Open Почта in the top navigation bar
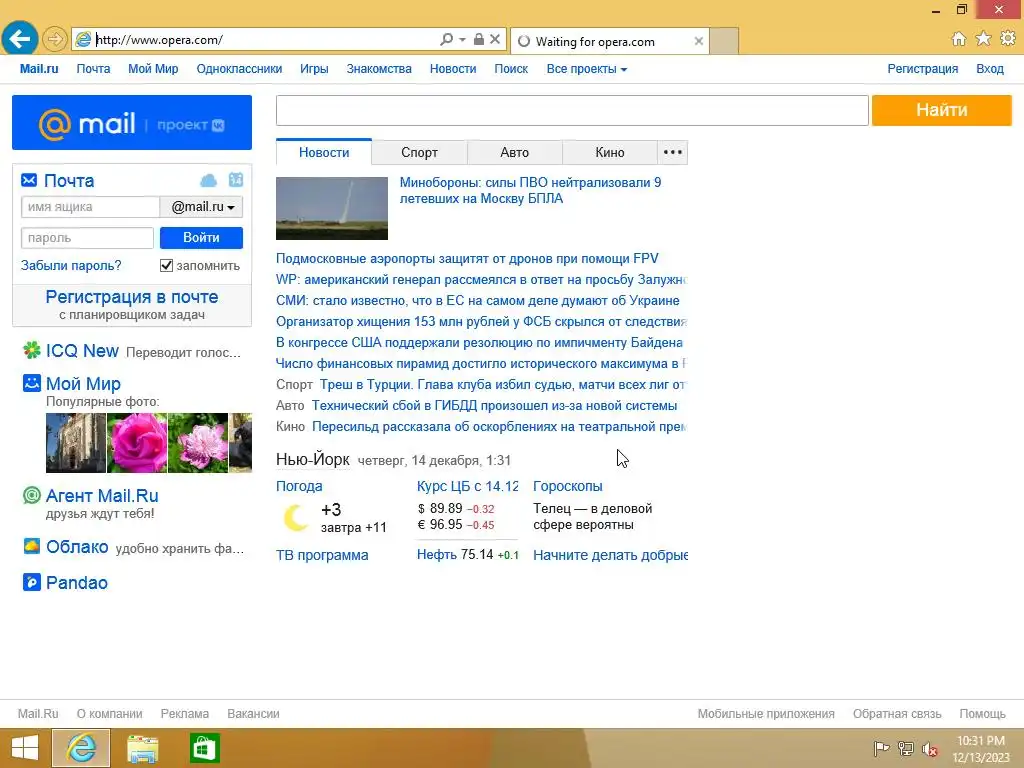1024x768 pixels. point(93,69)
